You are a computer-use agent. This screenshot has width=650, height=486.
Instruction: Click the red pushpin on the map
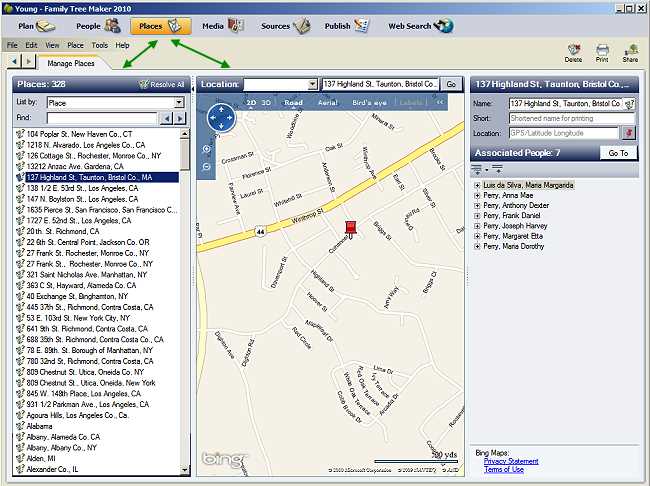click(x=351, y=229)
